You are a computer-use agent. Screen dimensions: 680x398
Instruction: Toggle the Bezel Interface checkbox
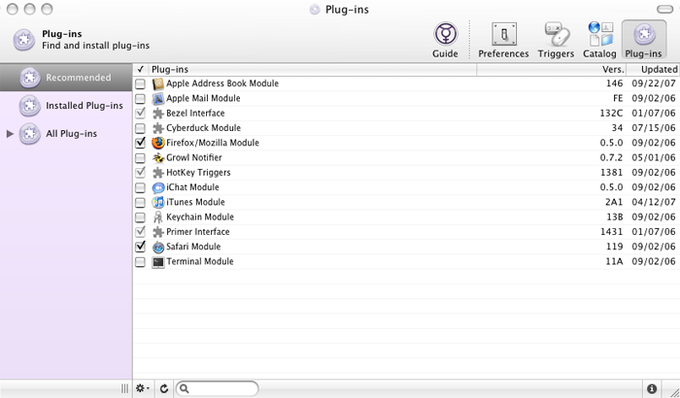[x=140, y=114]
